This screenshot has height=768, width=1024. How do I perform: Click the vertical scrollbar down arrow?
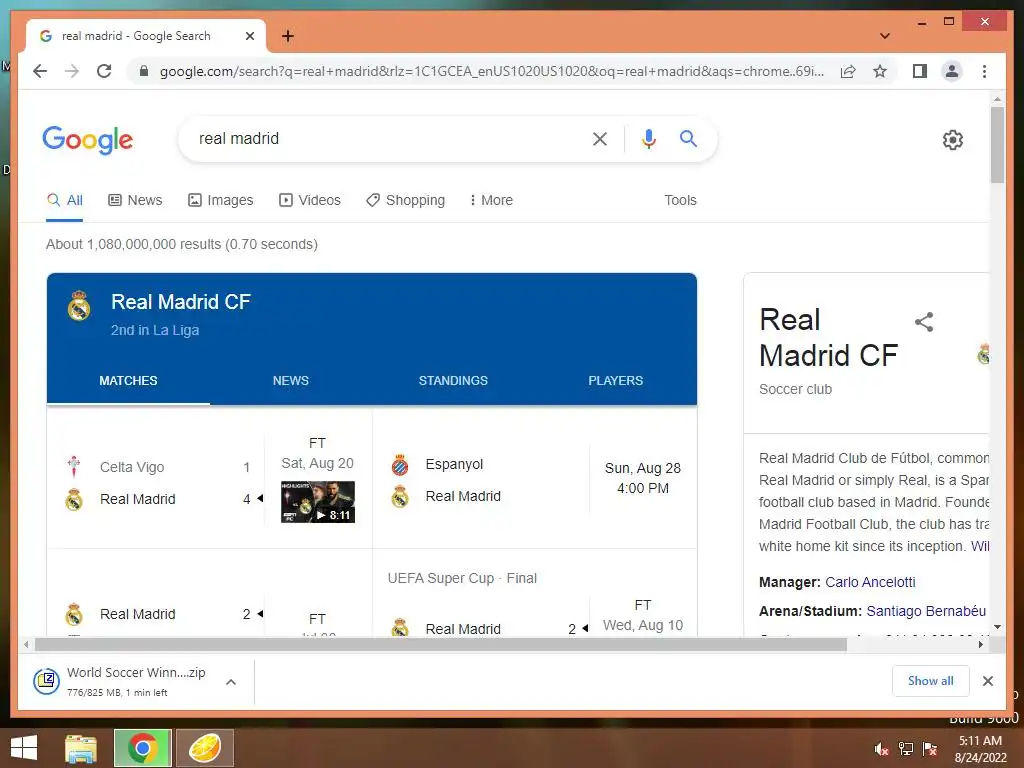[997, 627]
